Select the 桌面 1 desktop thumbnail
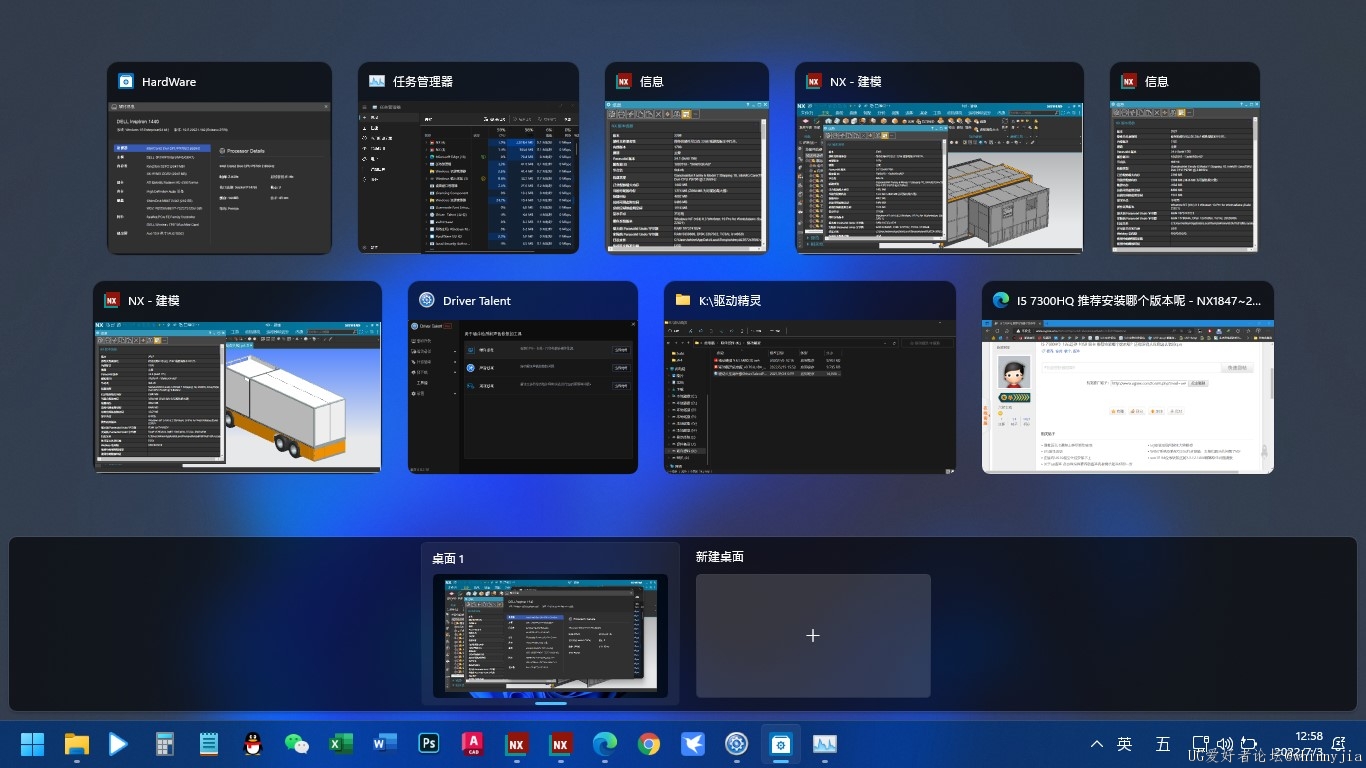 click(550, 635)
